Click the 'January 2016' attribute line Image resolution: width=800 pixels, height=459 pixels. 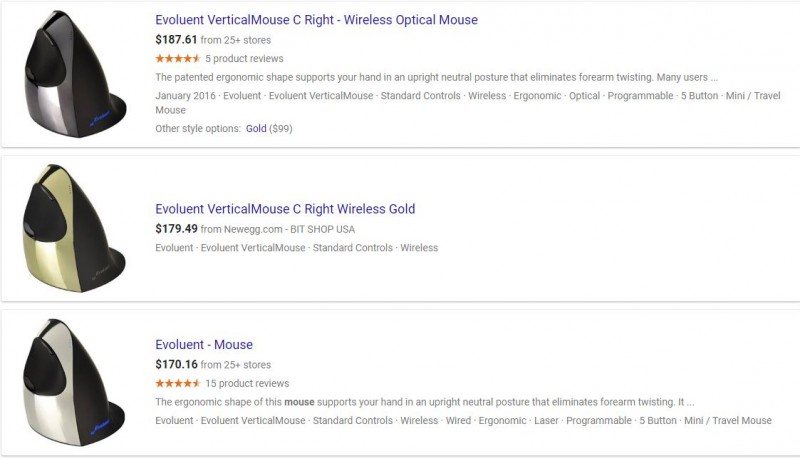click(x=468, y=103)
